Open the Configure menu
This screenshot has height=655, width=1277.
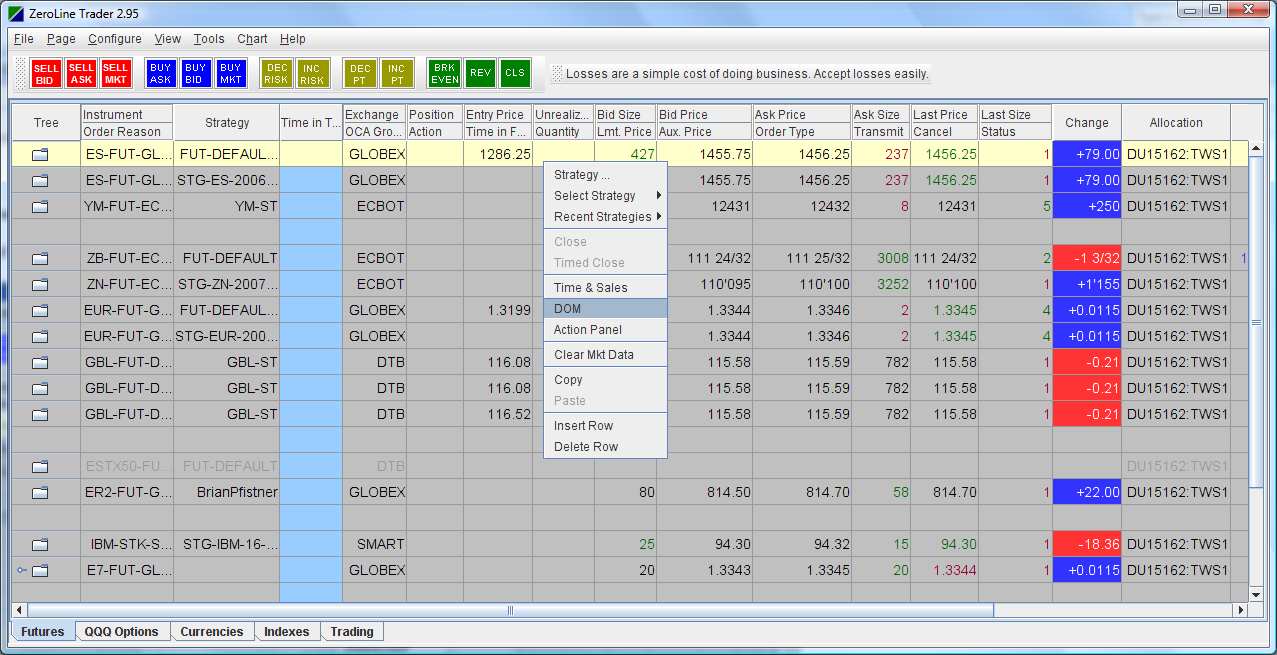coord(115,39)
